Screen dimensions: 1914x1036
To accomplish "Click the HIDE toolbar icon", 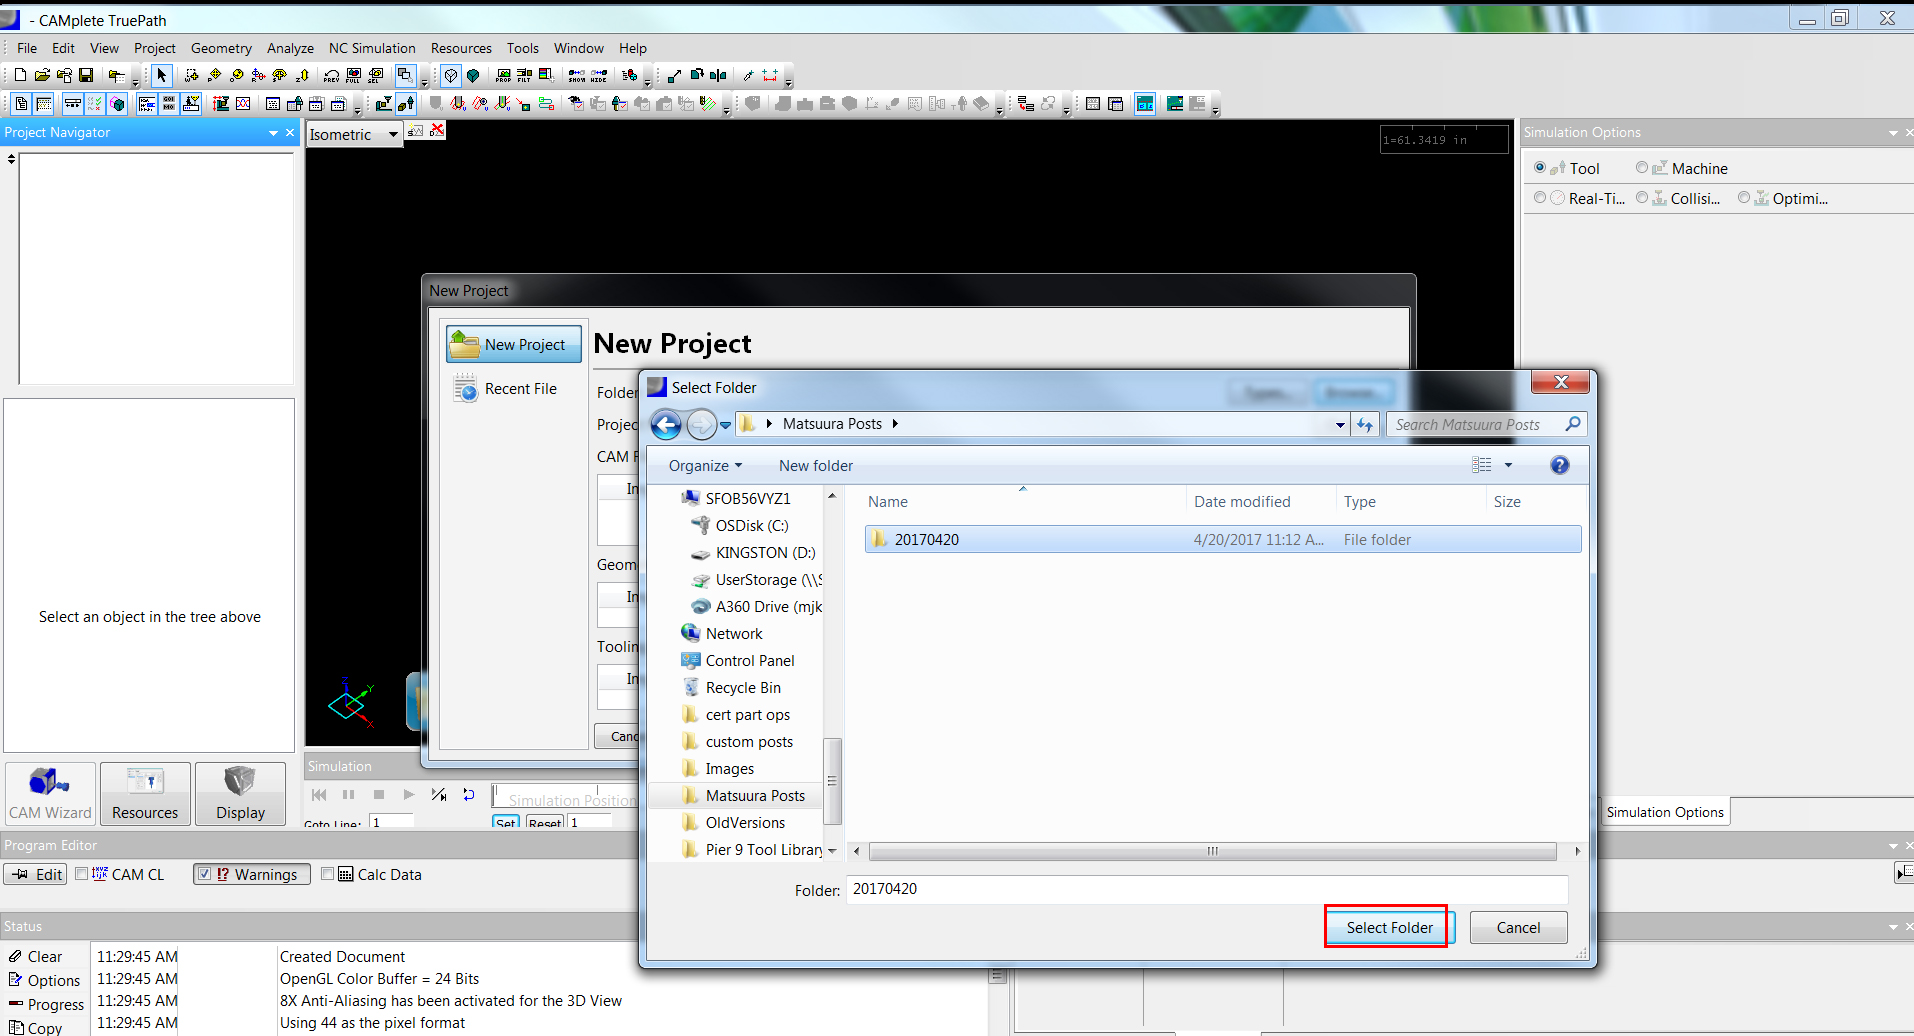I will tap(599, 75).
